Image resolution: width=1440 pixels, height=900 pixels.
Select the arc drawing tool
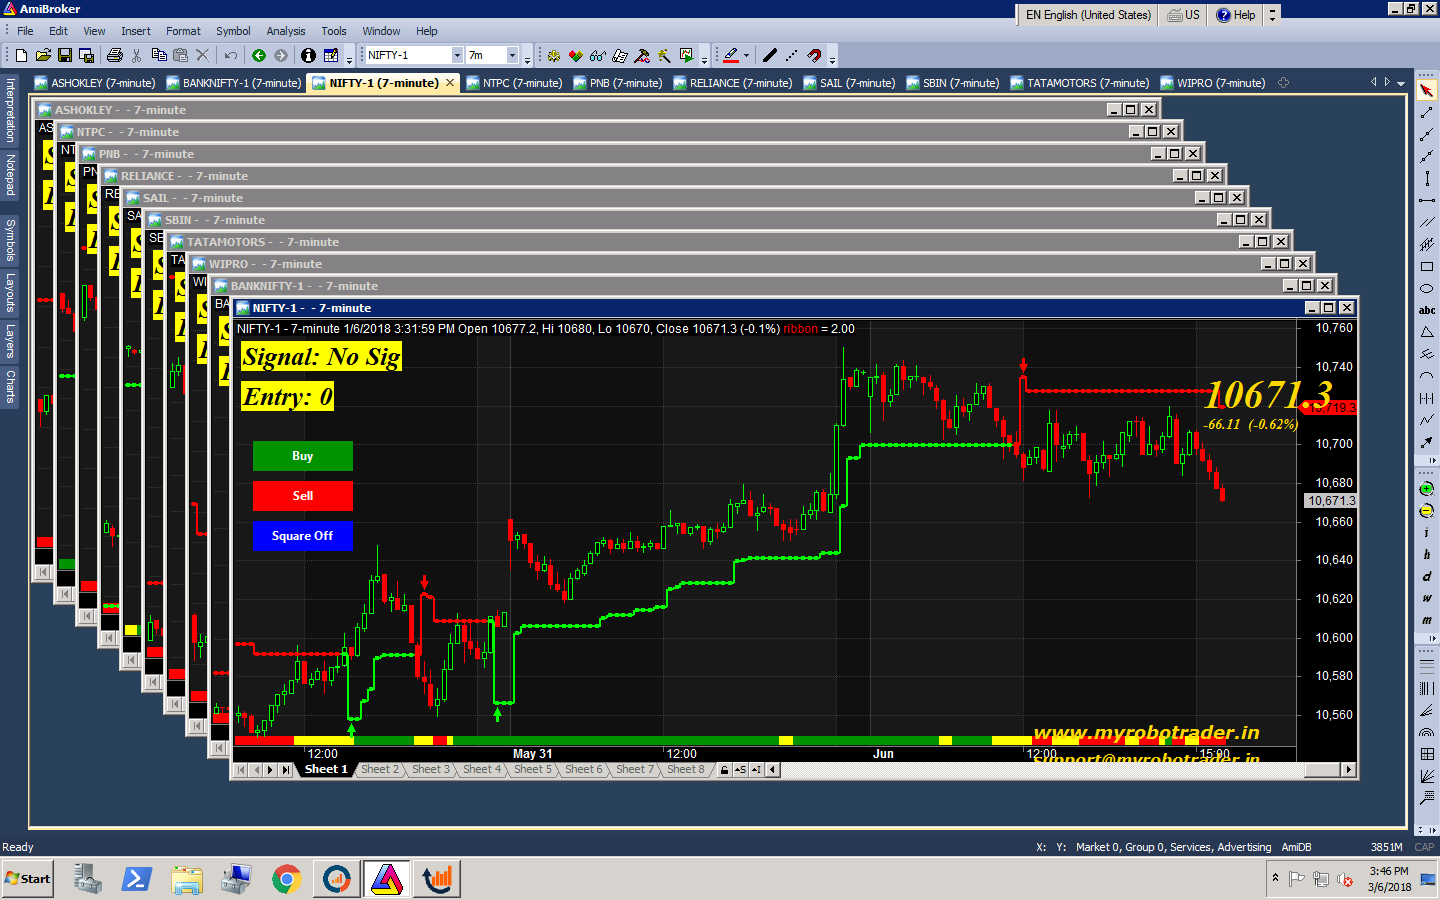point(1427,376)
